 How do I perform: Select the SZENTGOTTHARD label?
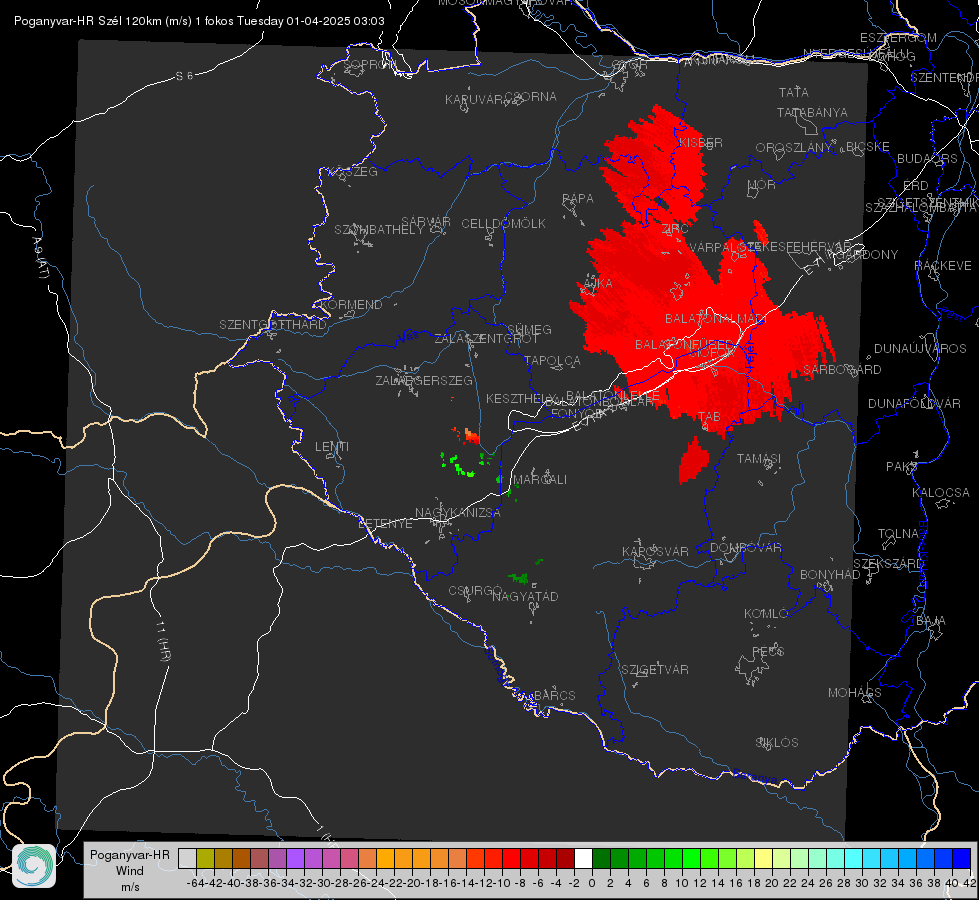click(x=273, y=325)
